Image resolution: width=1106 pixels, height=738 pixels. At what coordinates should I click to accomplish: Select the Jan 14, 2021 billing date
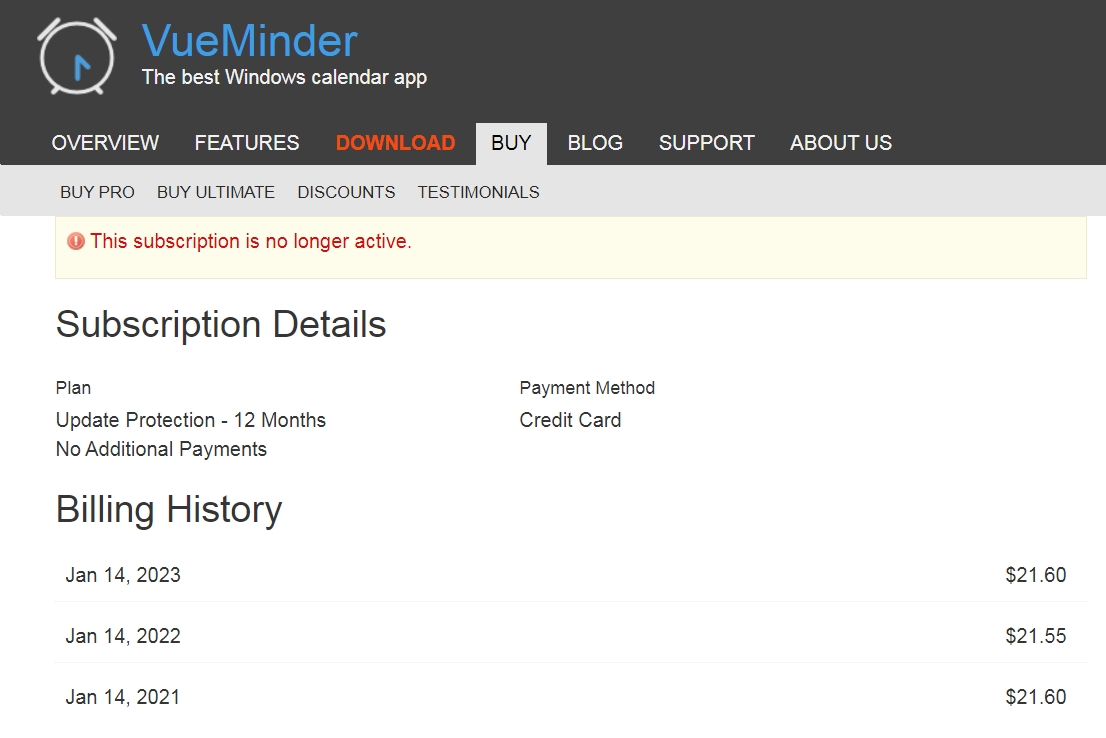pyautogui.click(x=123, y=697)
